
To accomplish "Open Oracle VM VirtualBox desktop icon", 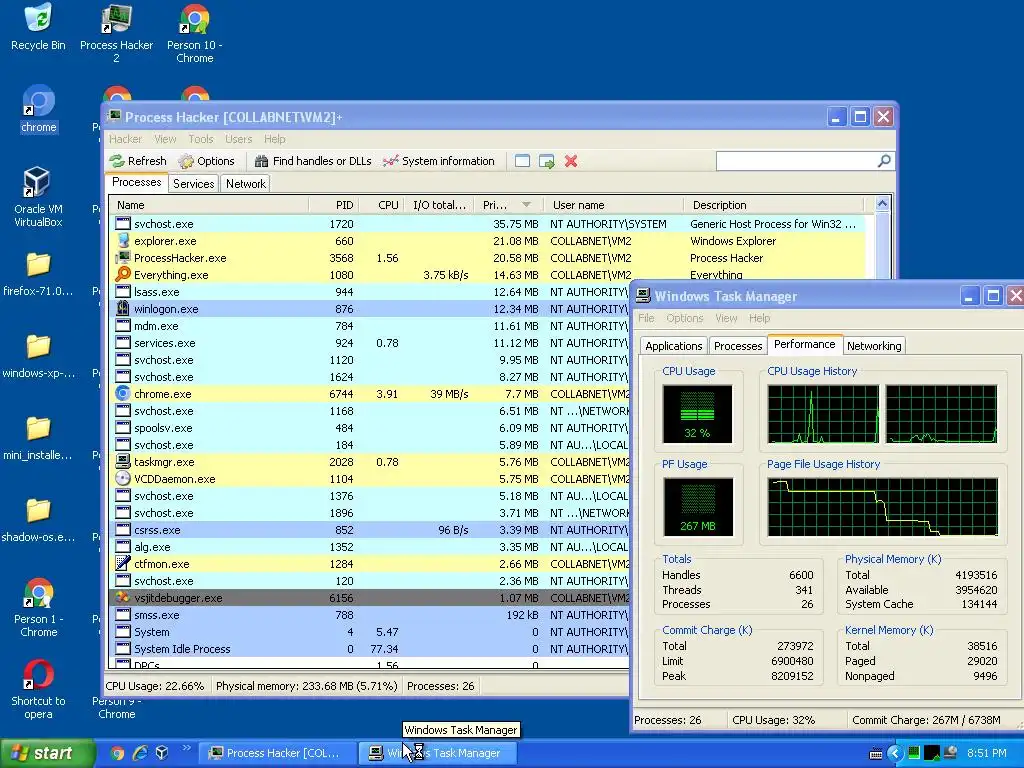I will (x=38, y=197).
